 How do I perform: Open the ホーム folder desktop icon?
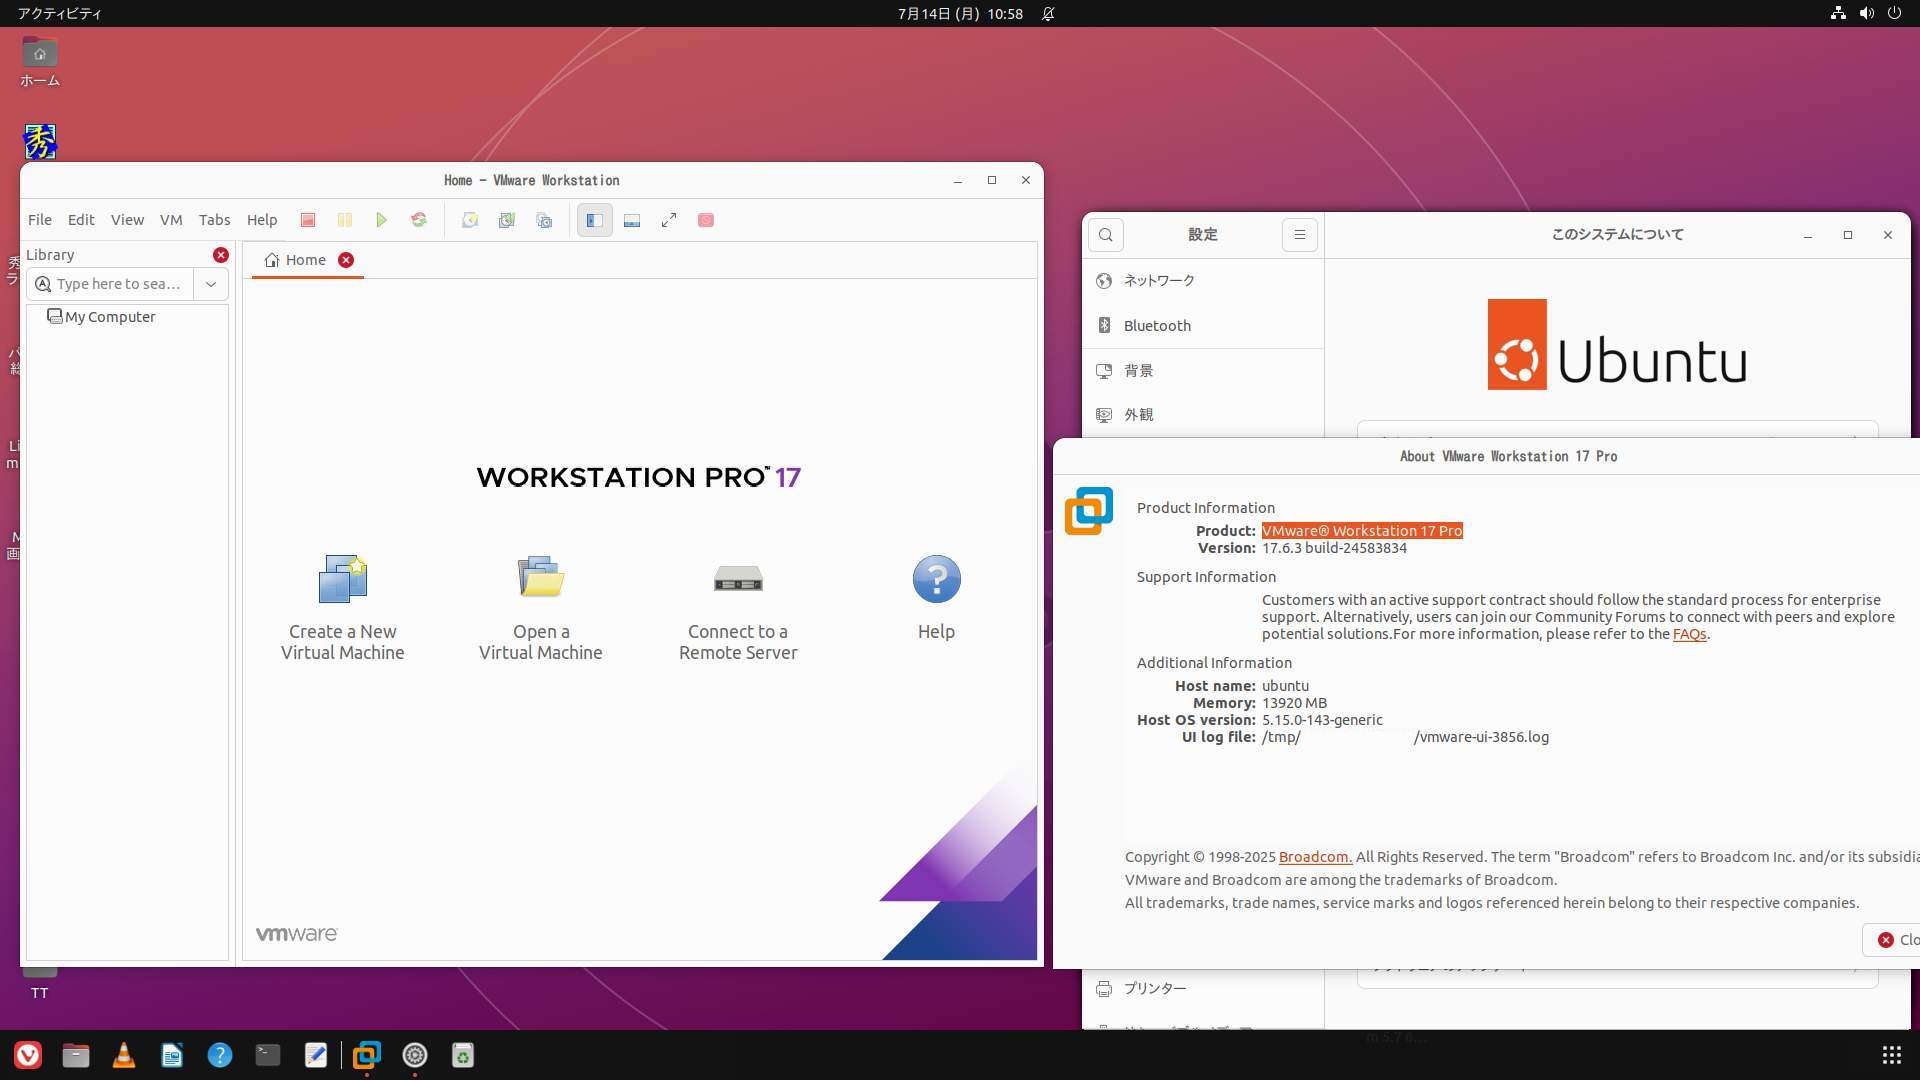[40, 62]
